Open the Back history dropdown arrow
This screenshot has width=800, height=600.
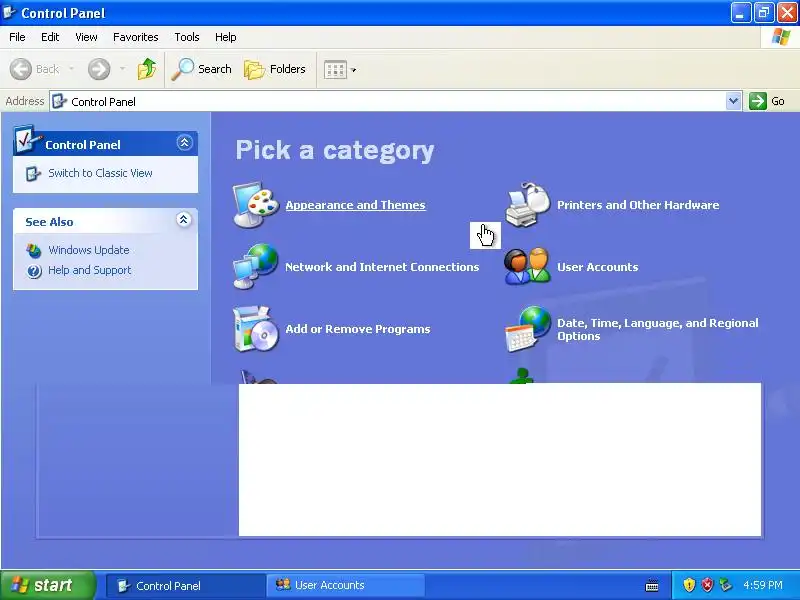[x=71, y=69]
